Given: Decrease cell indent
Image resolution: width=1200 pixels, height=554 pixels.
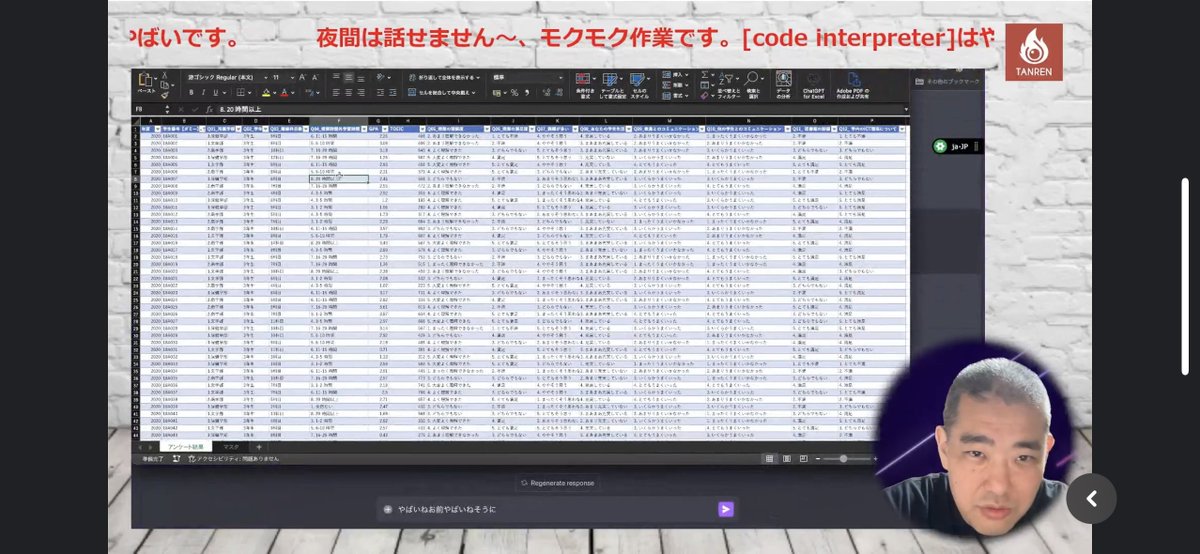Looking at the screenshot, I should [x=380, y=92].
